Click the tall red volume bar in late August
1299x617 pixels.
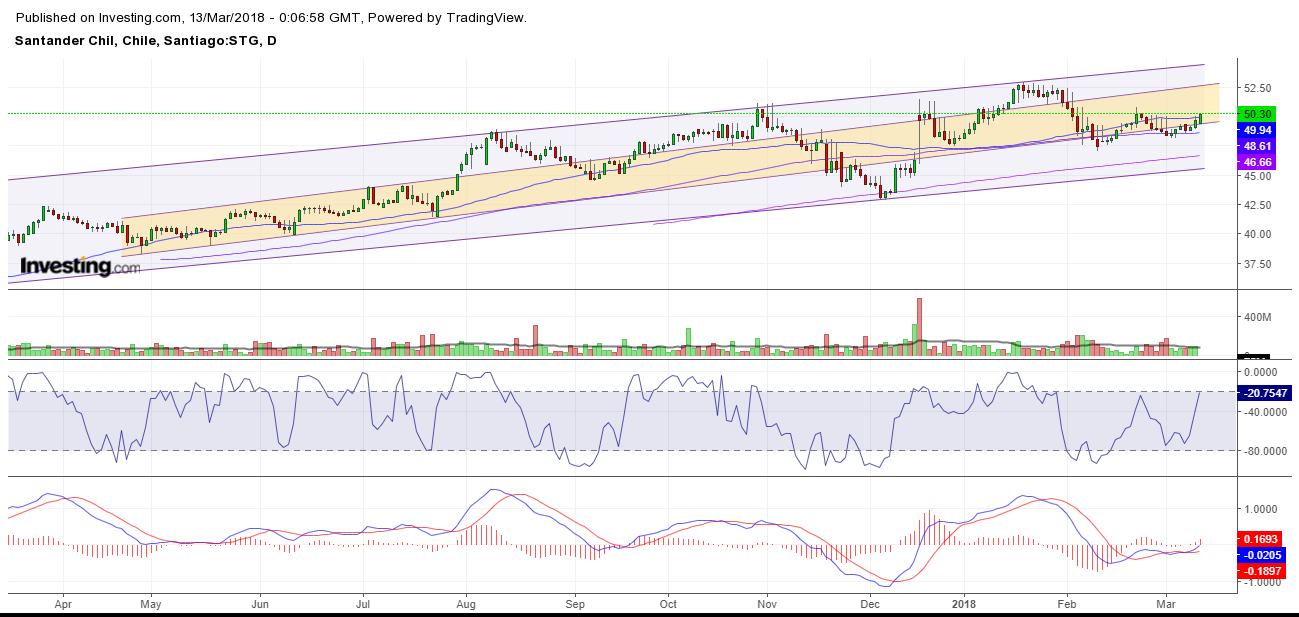click(535, 340)
